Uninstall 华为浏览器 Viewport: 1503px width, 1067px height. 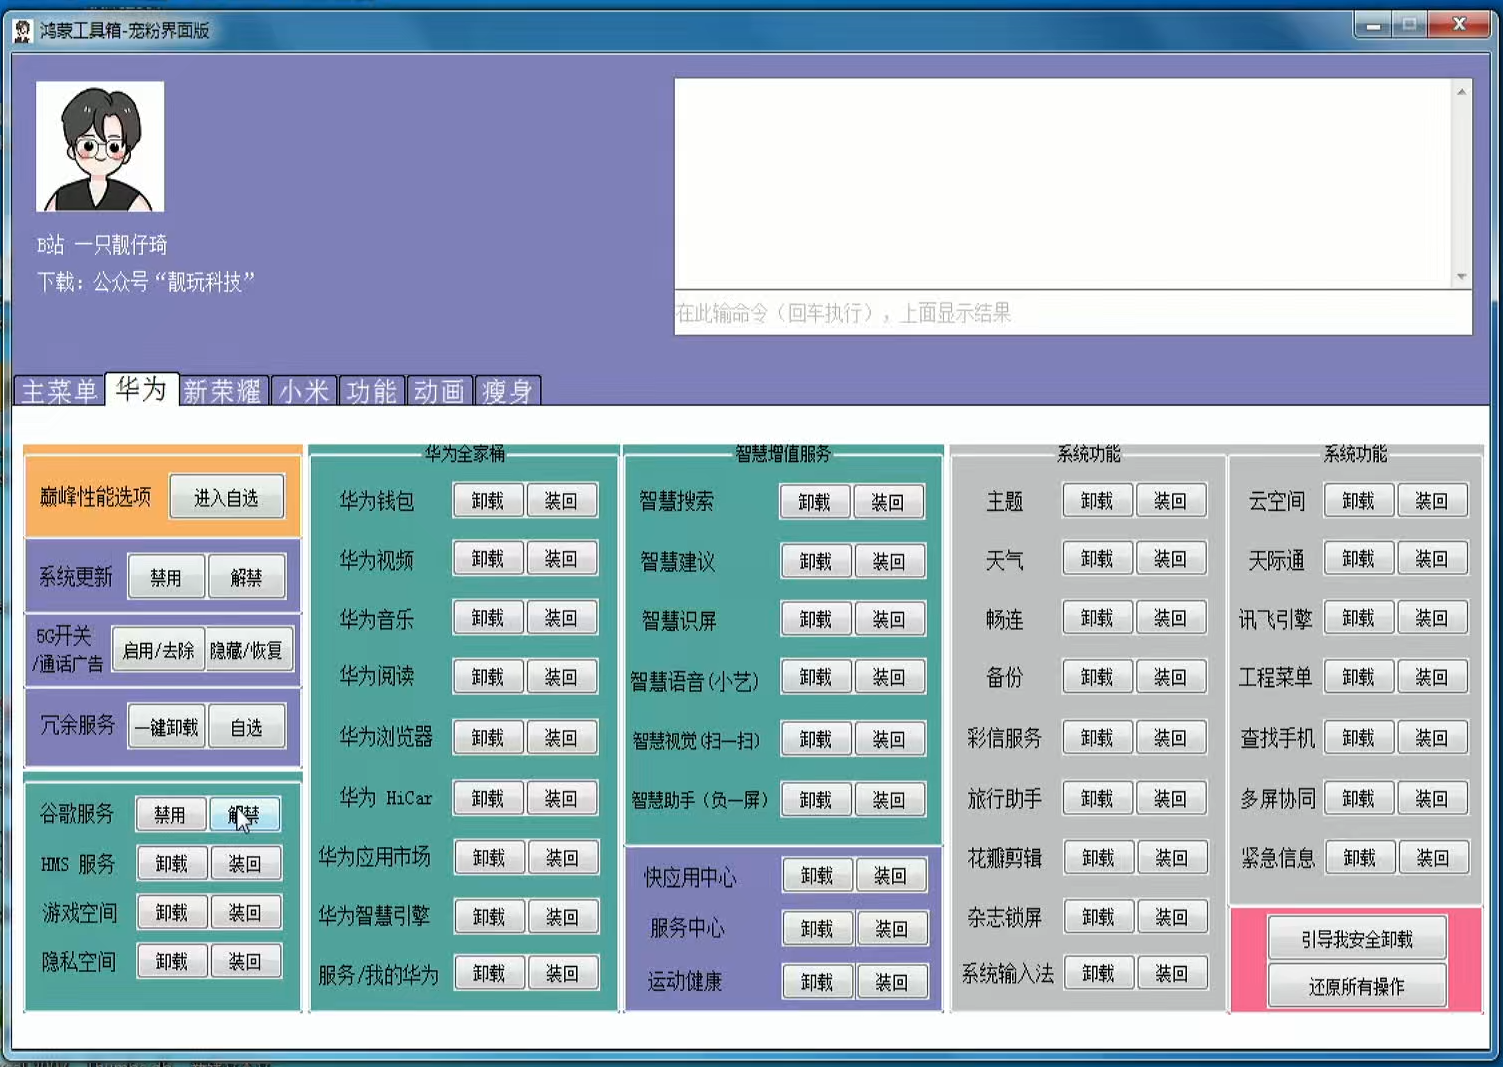(488, 737)
